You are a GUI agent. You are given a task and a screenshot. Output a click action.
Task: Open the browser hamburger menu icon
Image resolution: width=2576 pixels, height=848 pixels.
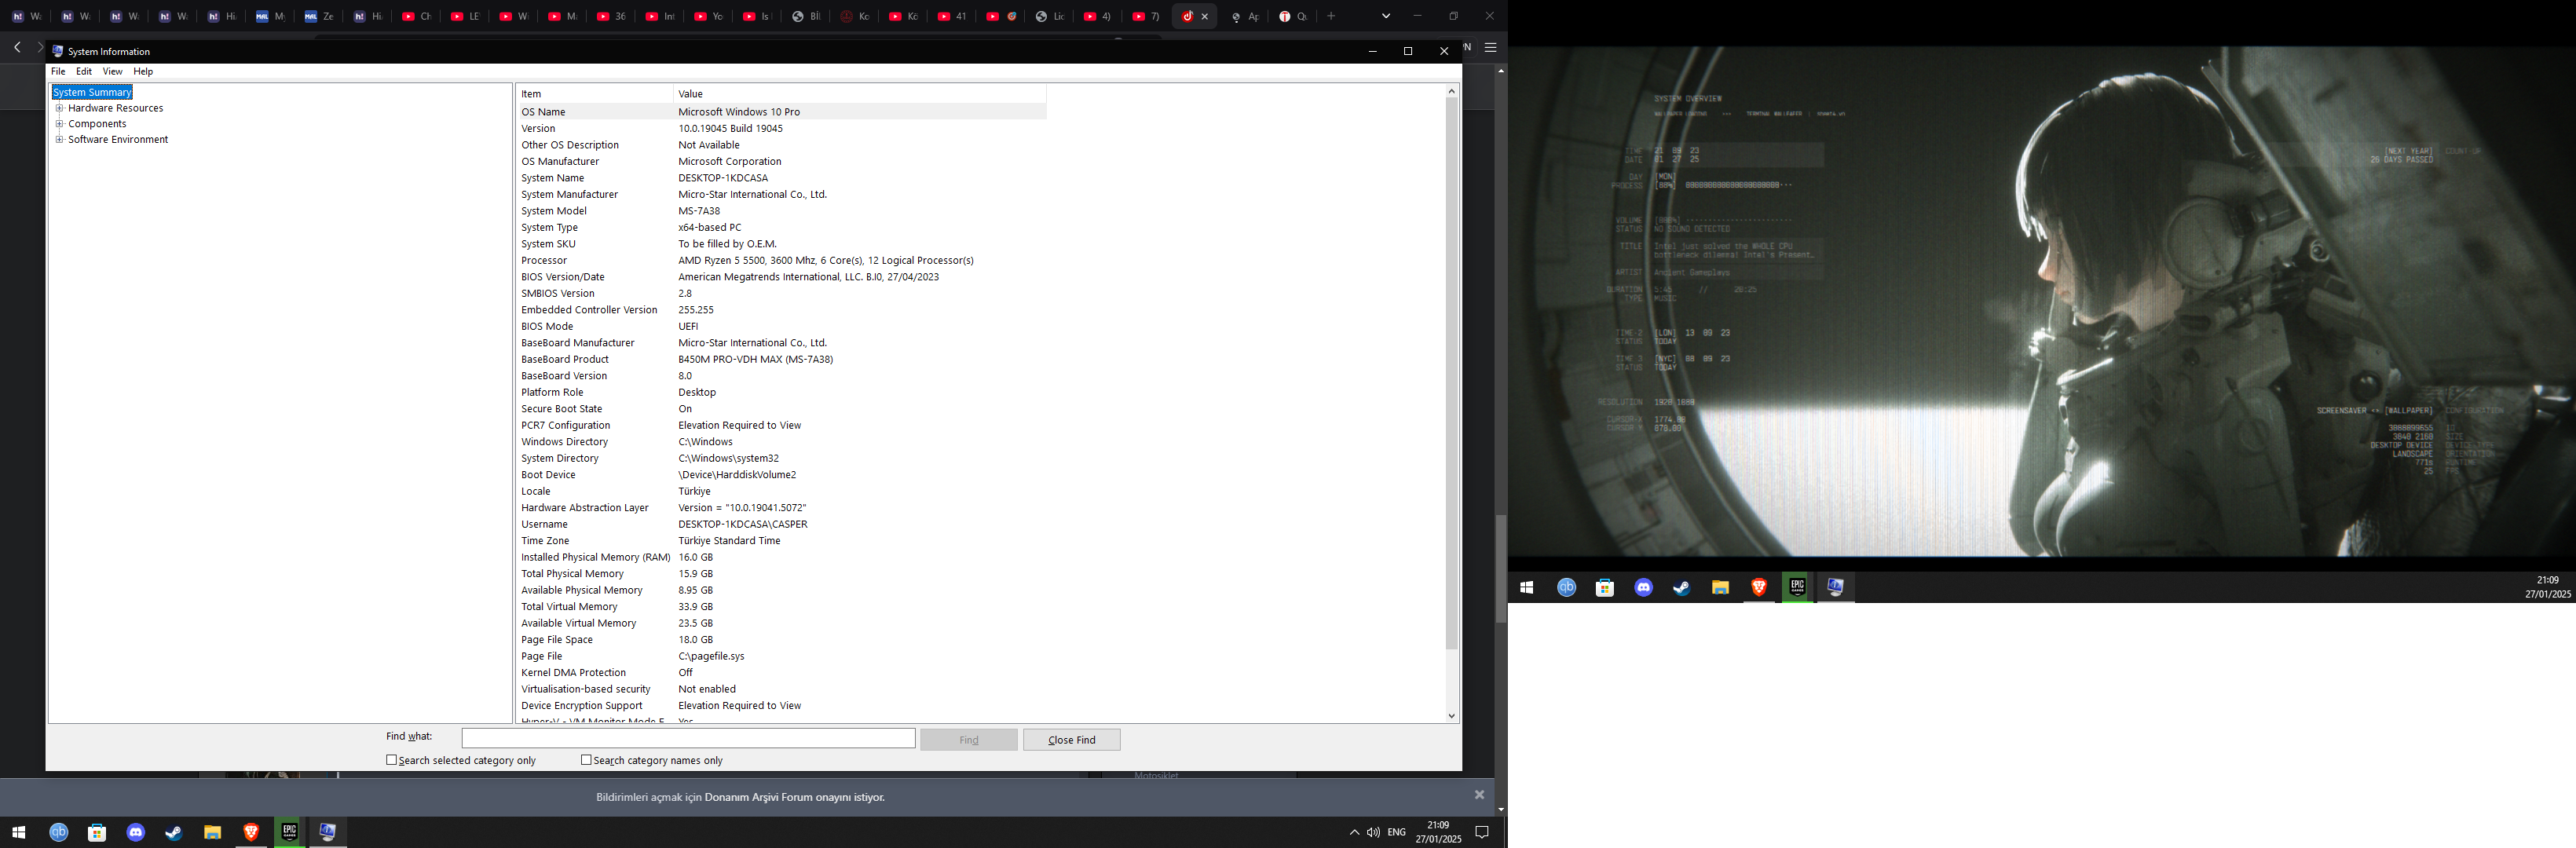tap(1490, 47)
